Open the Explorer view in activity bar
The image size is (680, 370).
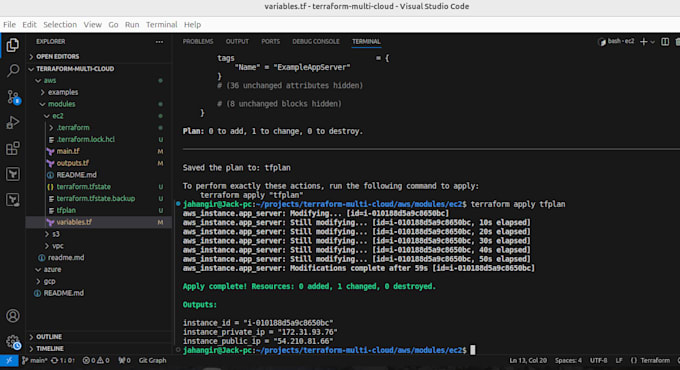tap(13, 45)
